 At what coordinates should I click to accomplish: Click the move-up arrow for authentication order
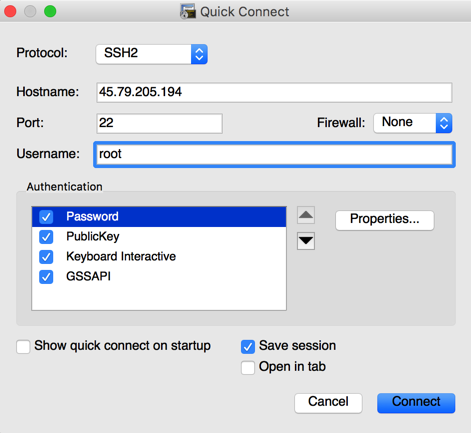pos(306,215)
